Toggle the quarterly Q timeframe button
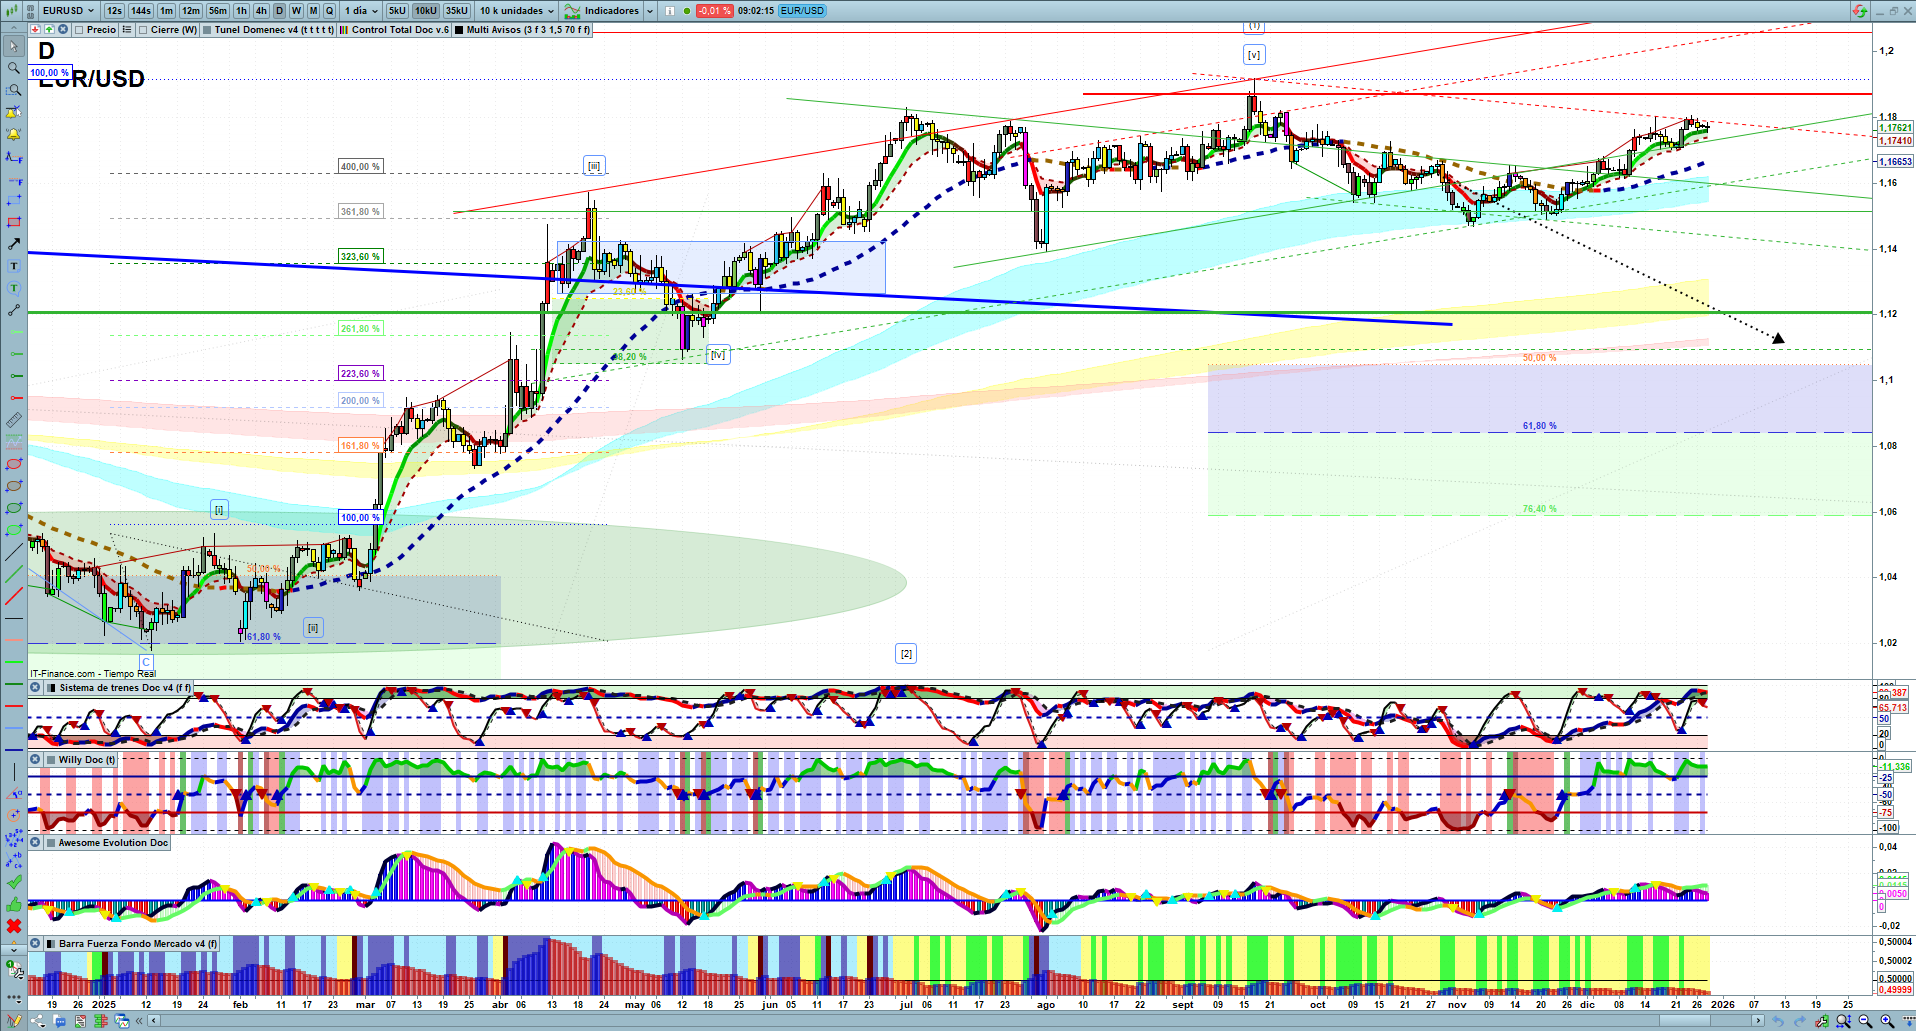 point(329,11)
